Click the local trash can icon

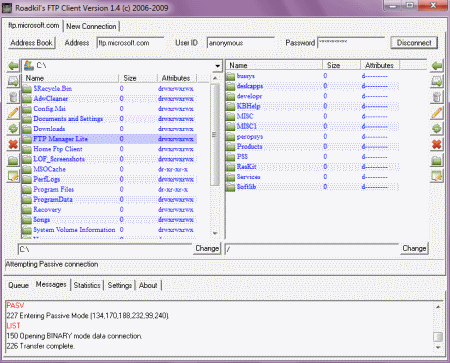coord(13,97)
